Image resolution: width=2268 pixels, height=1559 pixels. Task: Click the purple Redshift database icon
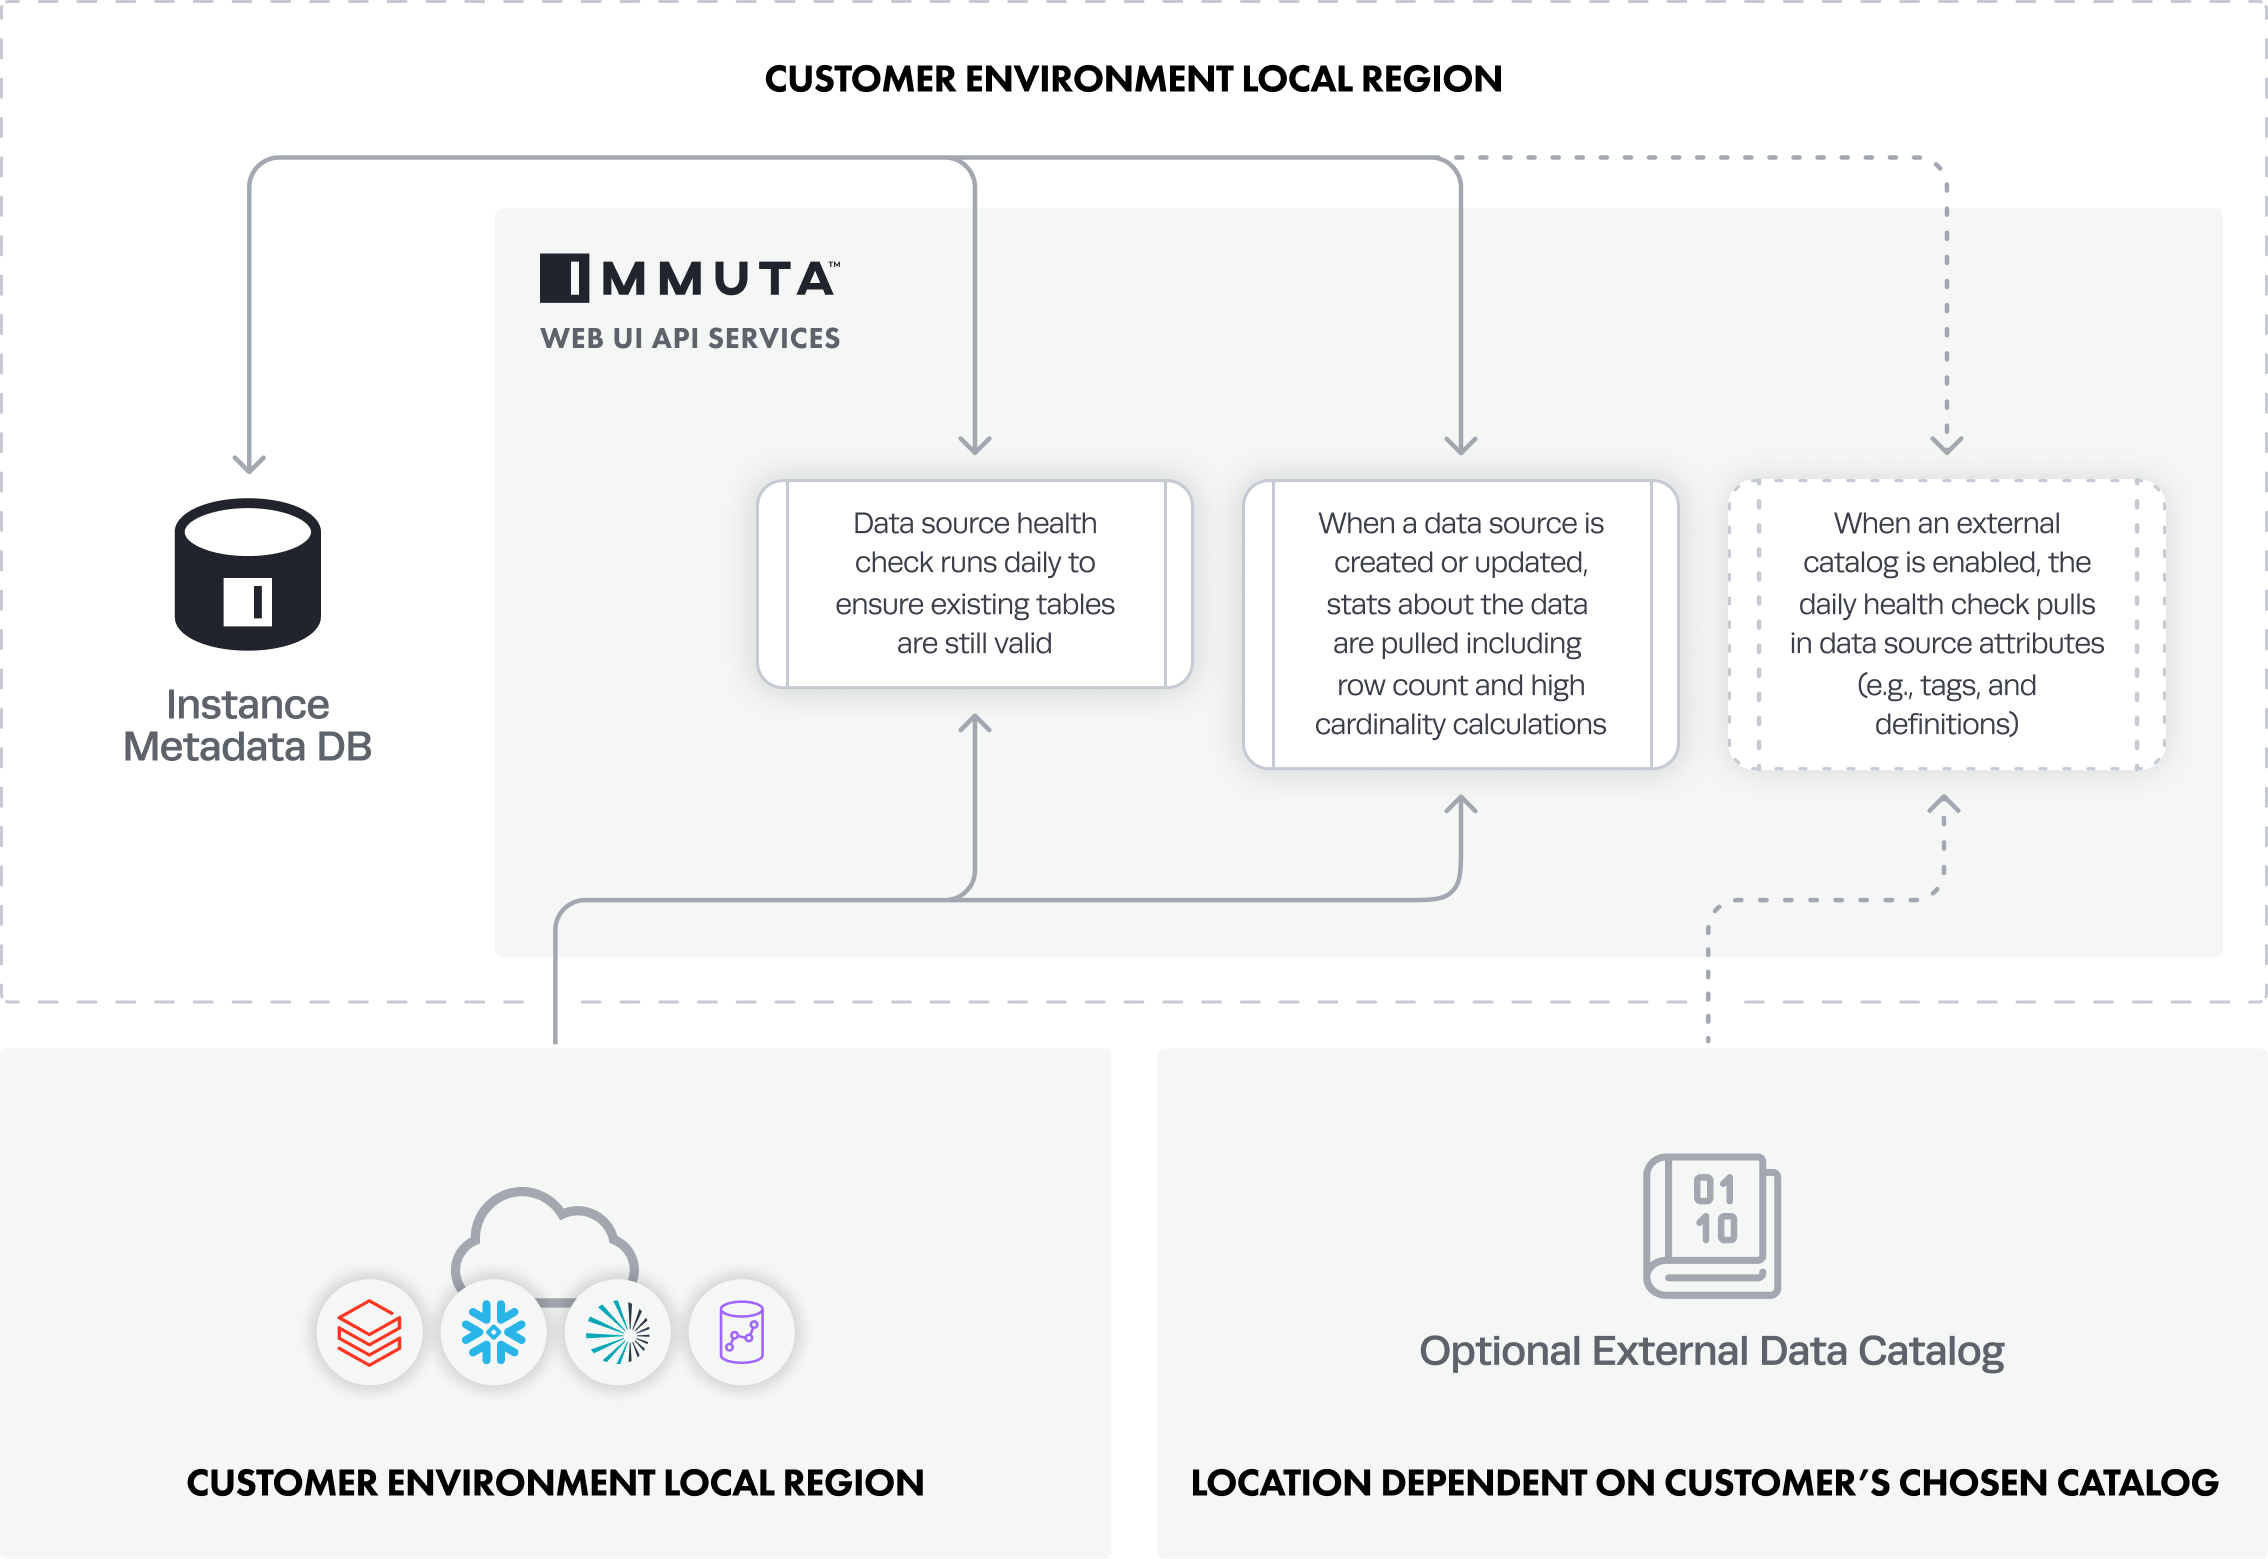pos(741,1332)
